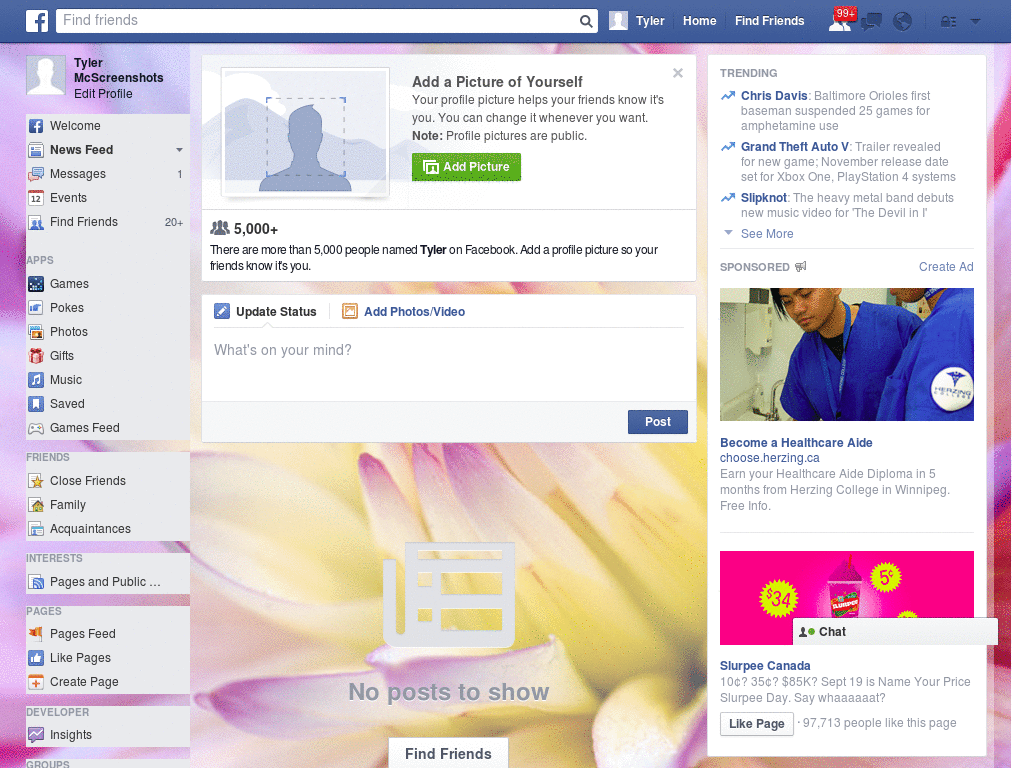Viewport: 1024px width, 768px height.
Task: Click the healthcare aide ad image
Action: (846, 354)
